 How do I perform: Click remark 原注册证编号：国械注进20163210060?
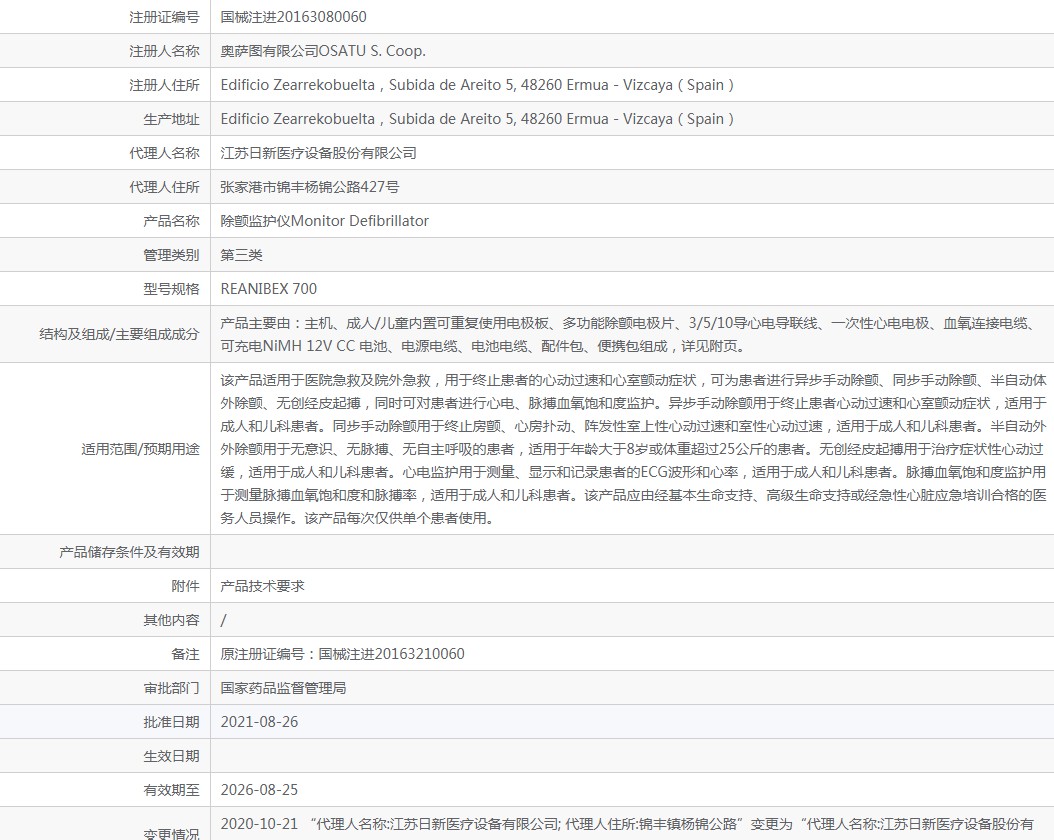coord(342,654)
